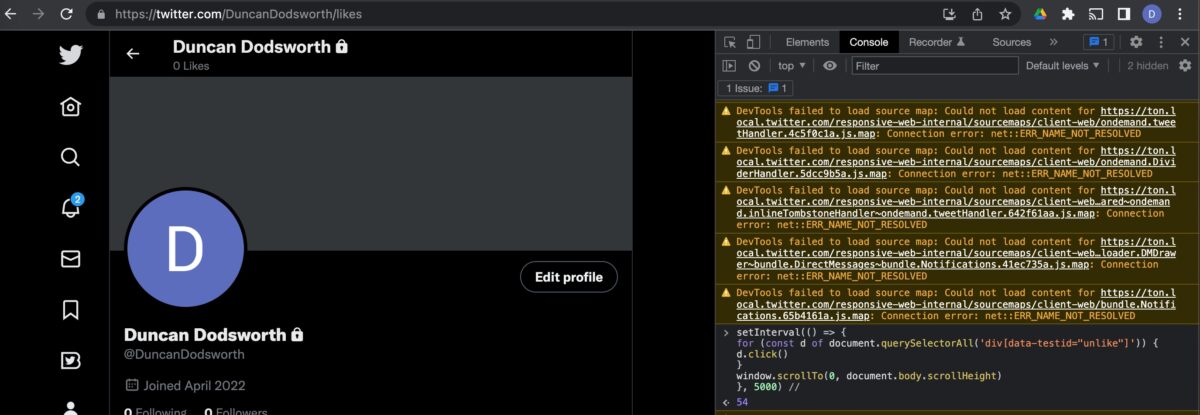Open DevTools settings gear in top tab bar
The width and height of the screenshot is (1200, 415).
pyautogui.click(x=1136, y=42)
